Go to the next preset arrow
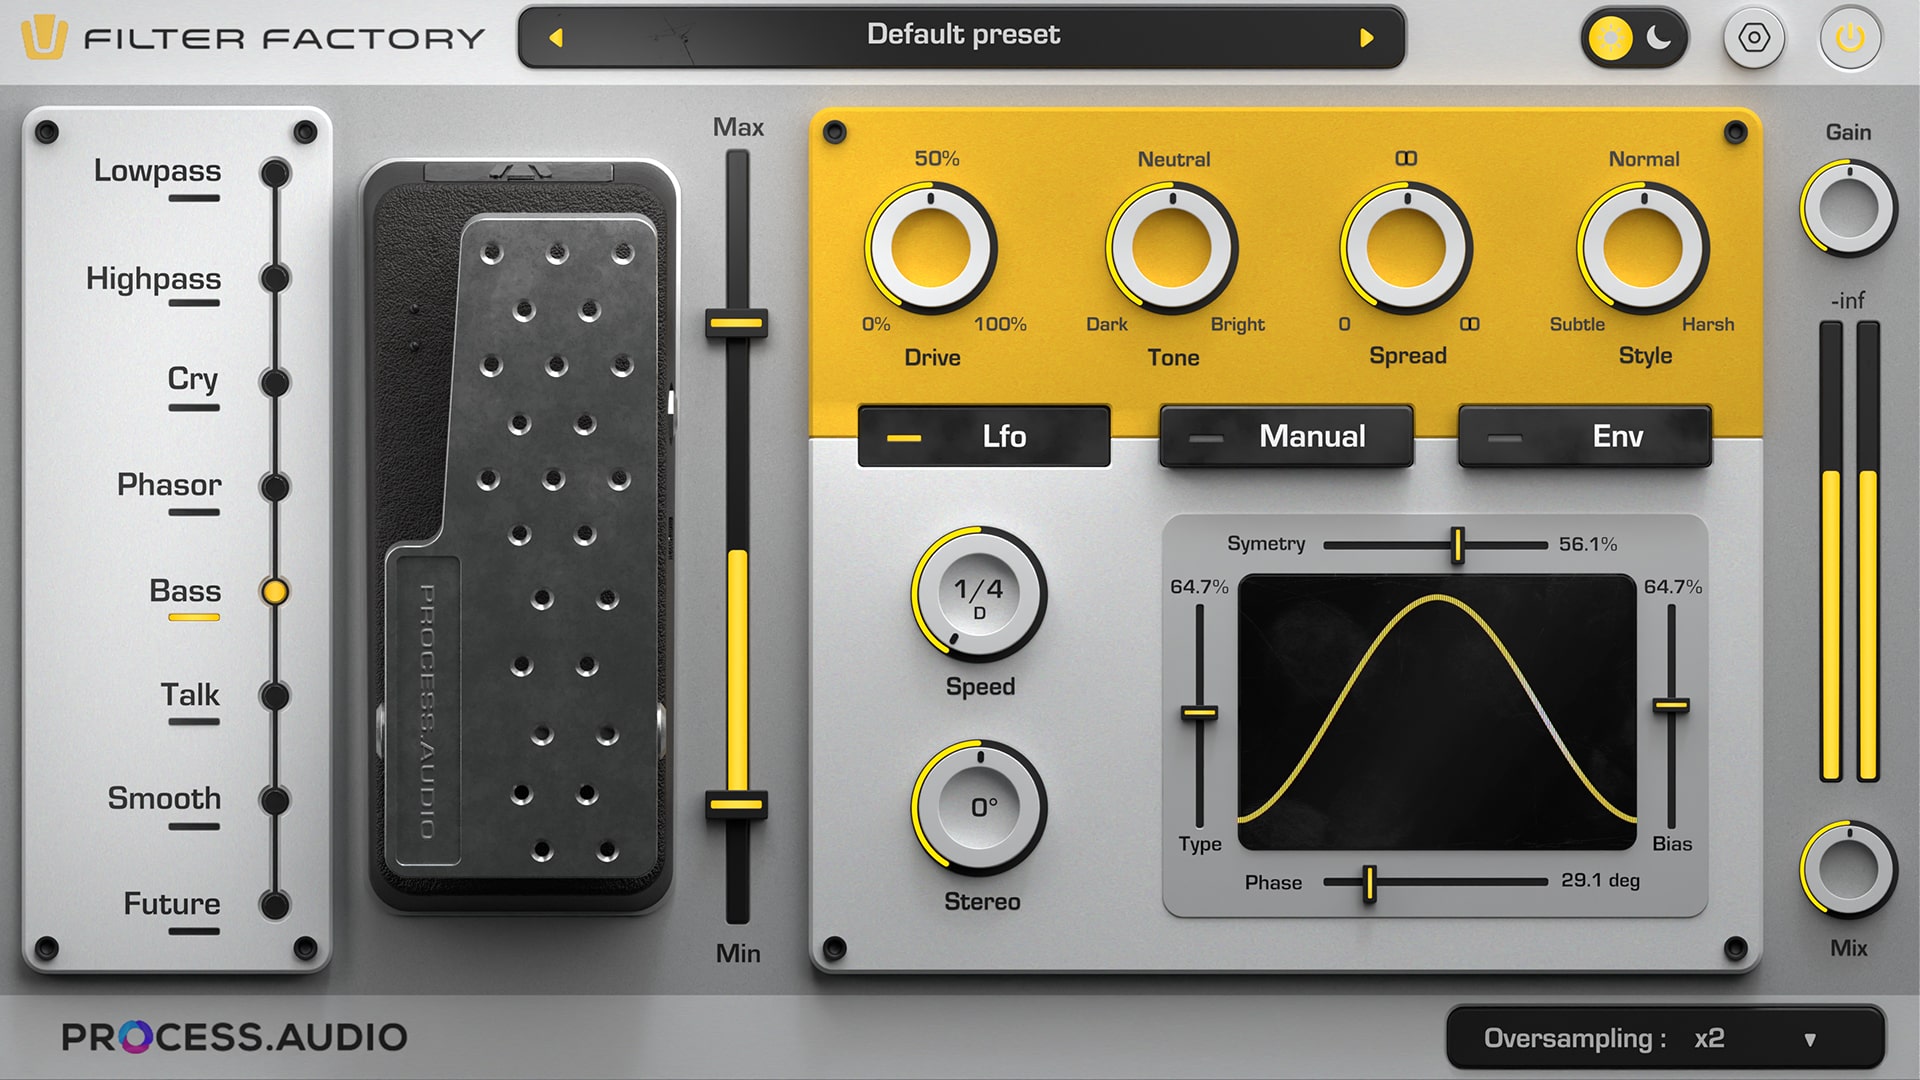Image resolution: width=1920 pixels, height=1080 pixels. pyautogui.click(x=1367, y=38)
